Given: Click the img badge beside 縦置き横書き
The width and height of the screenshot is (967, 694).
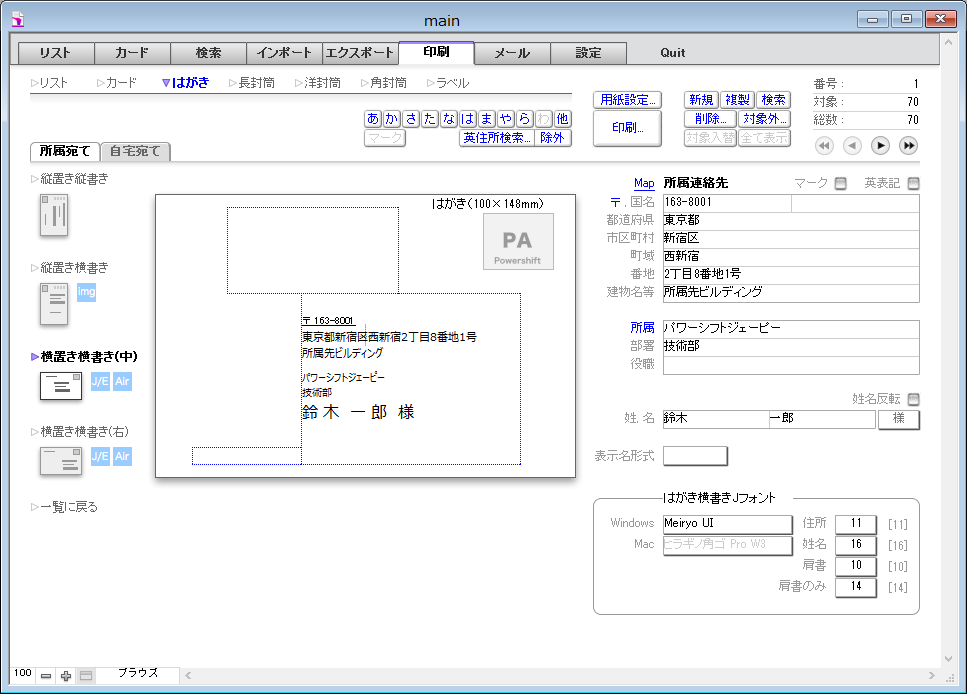Looking at the screenshot, I should (x=86, y=292).
